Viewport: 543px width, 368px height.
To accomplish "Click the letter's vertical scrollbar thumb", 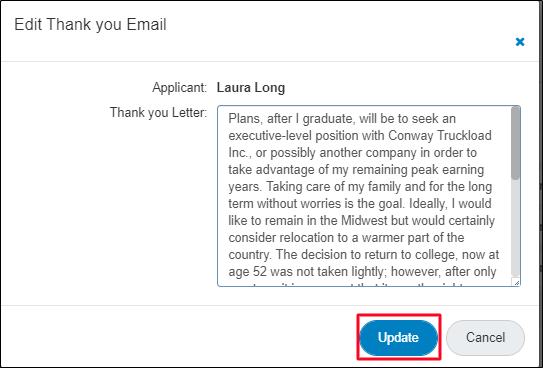I will tap(515, 143).
